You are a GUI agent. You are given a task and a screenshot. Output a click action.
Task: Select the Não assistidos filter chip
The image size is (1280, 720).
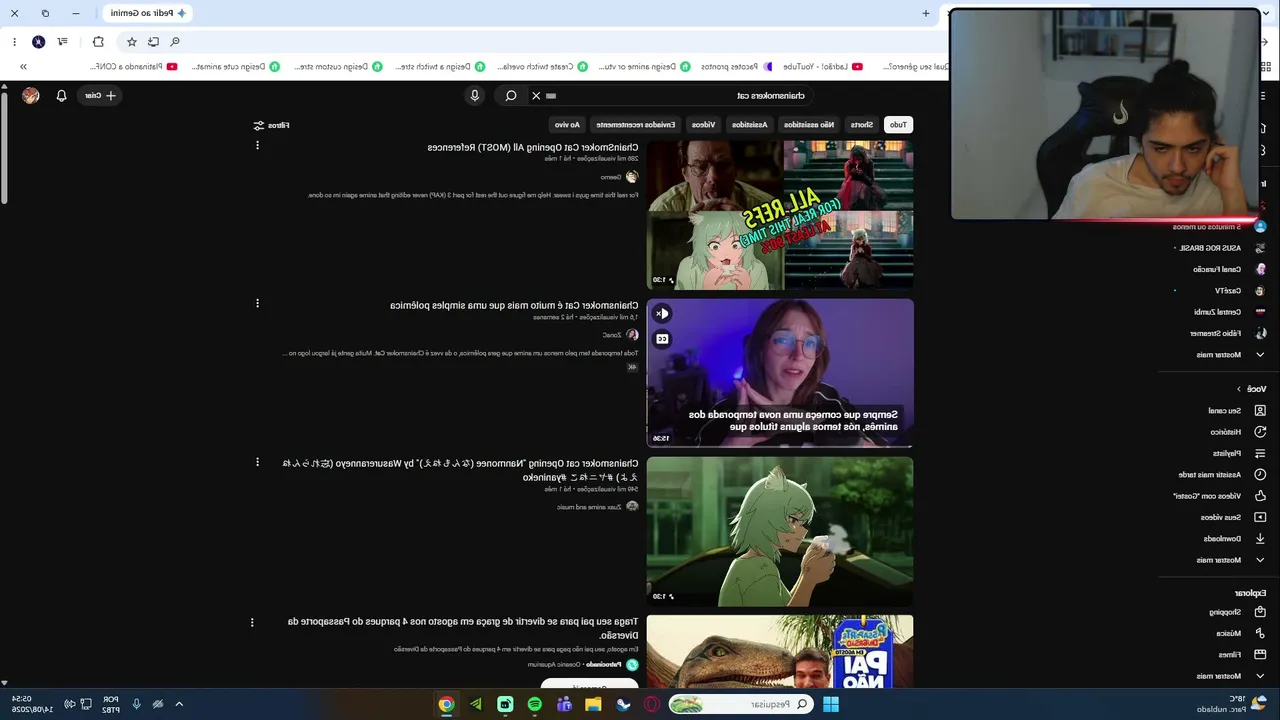tap(809, 125)
